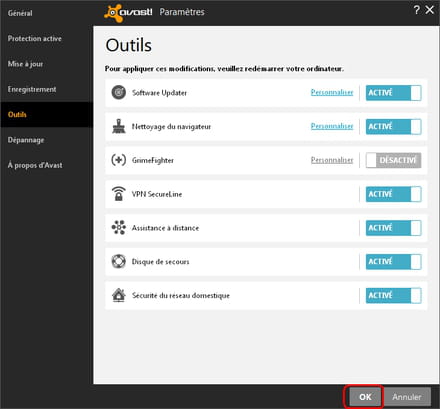This screenshot has height=409, width=440.
Task: Turn off Sécurité du réseau domestique toggle
Action: coord(394,296)
